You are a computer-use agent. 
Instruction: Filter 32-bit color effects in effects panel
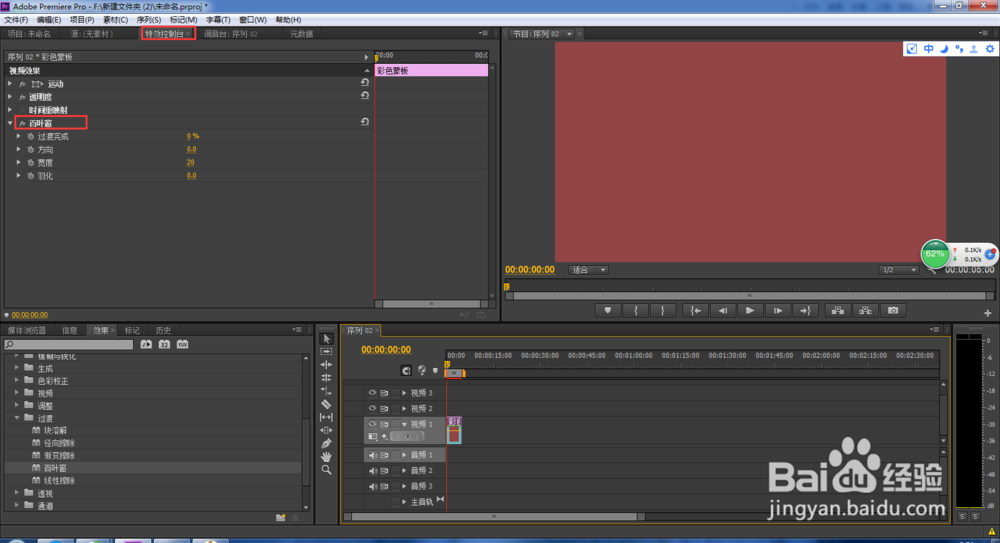164,345
